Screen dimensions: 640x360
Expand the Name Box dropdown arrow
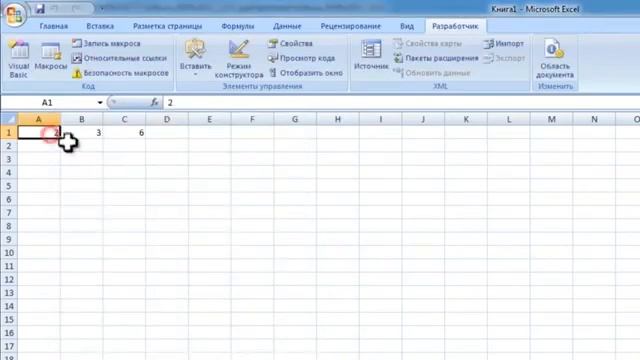[100, 103]
